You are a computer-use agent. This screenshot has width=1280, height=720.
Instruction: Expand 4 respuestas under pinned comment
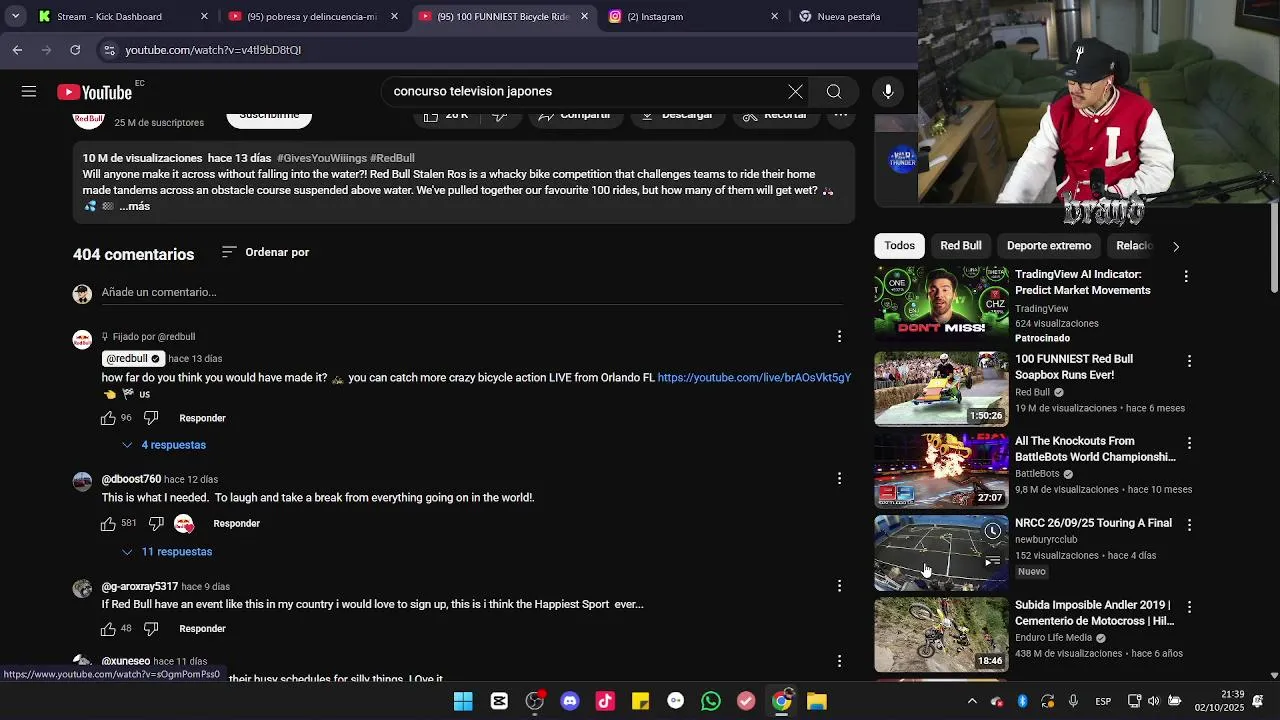click(164, 445)
